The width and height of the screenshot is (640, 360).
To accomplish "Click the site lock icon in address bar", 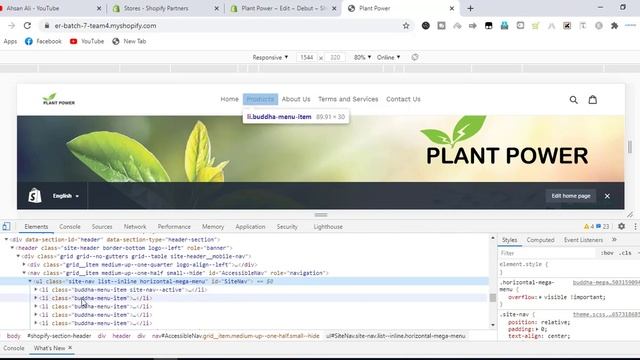I will [47, 26].
